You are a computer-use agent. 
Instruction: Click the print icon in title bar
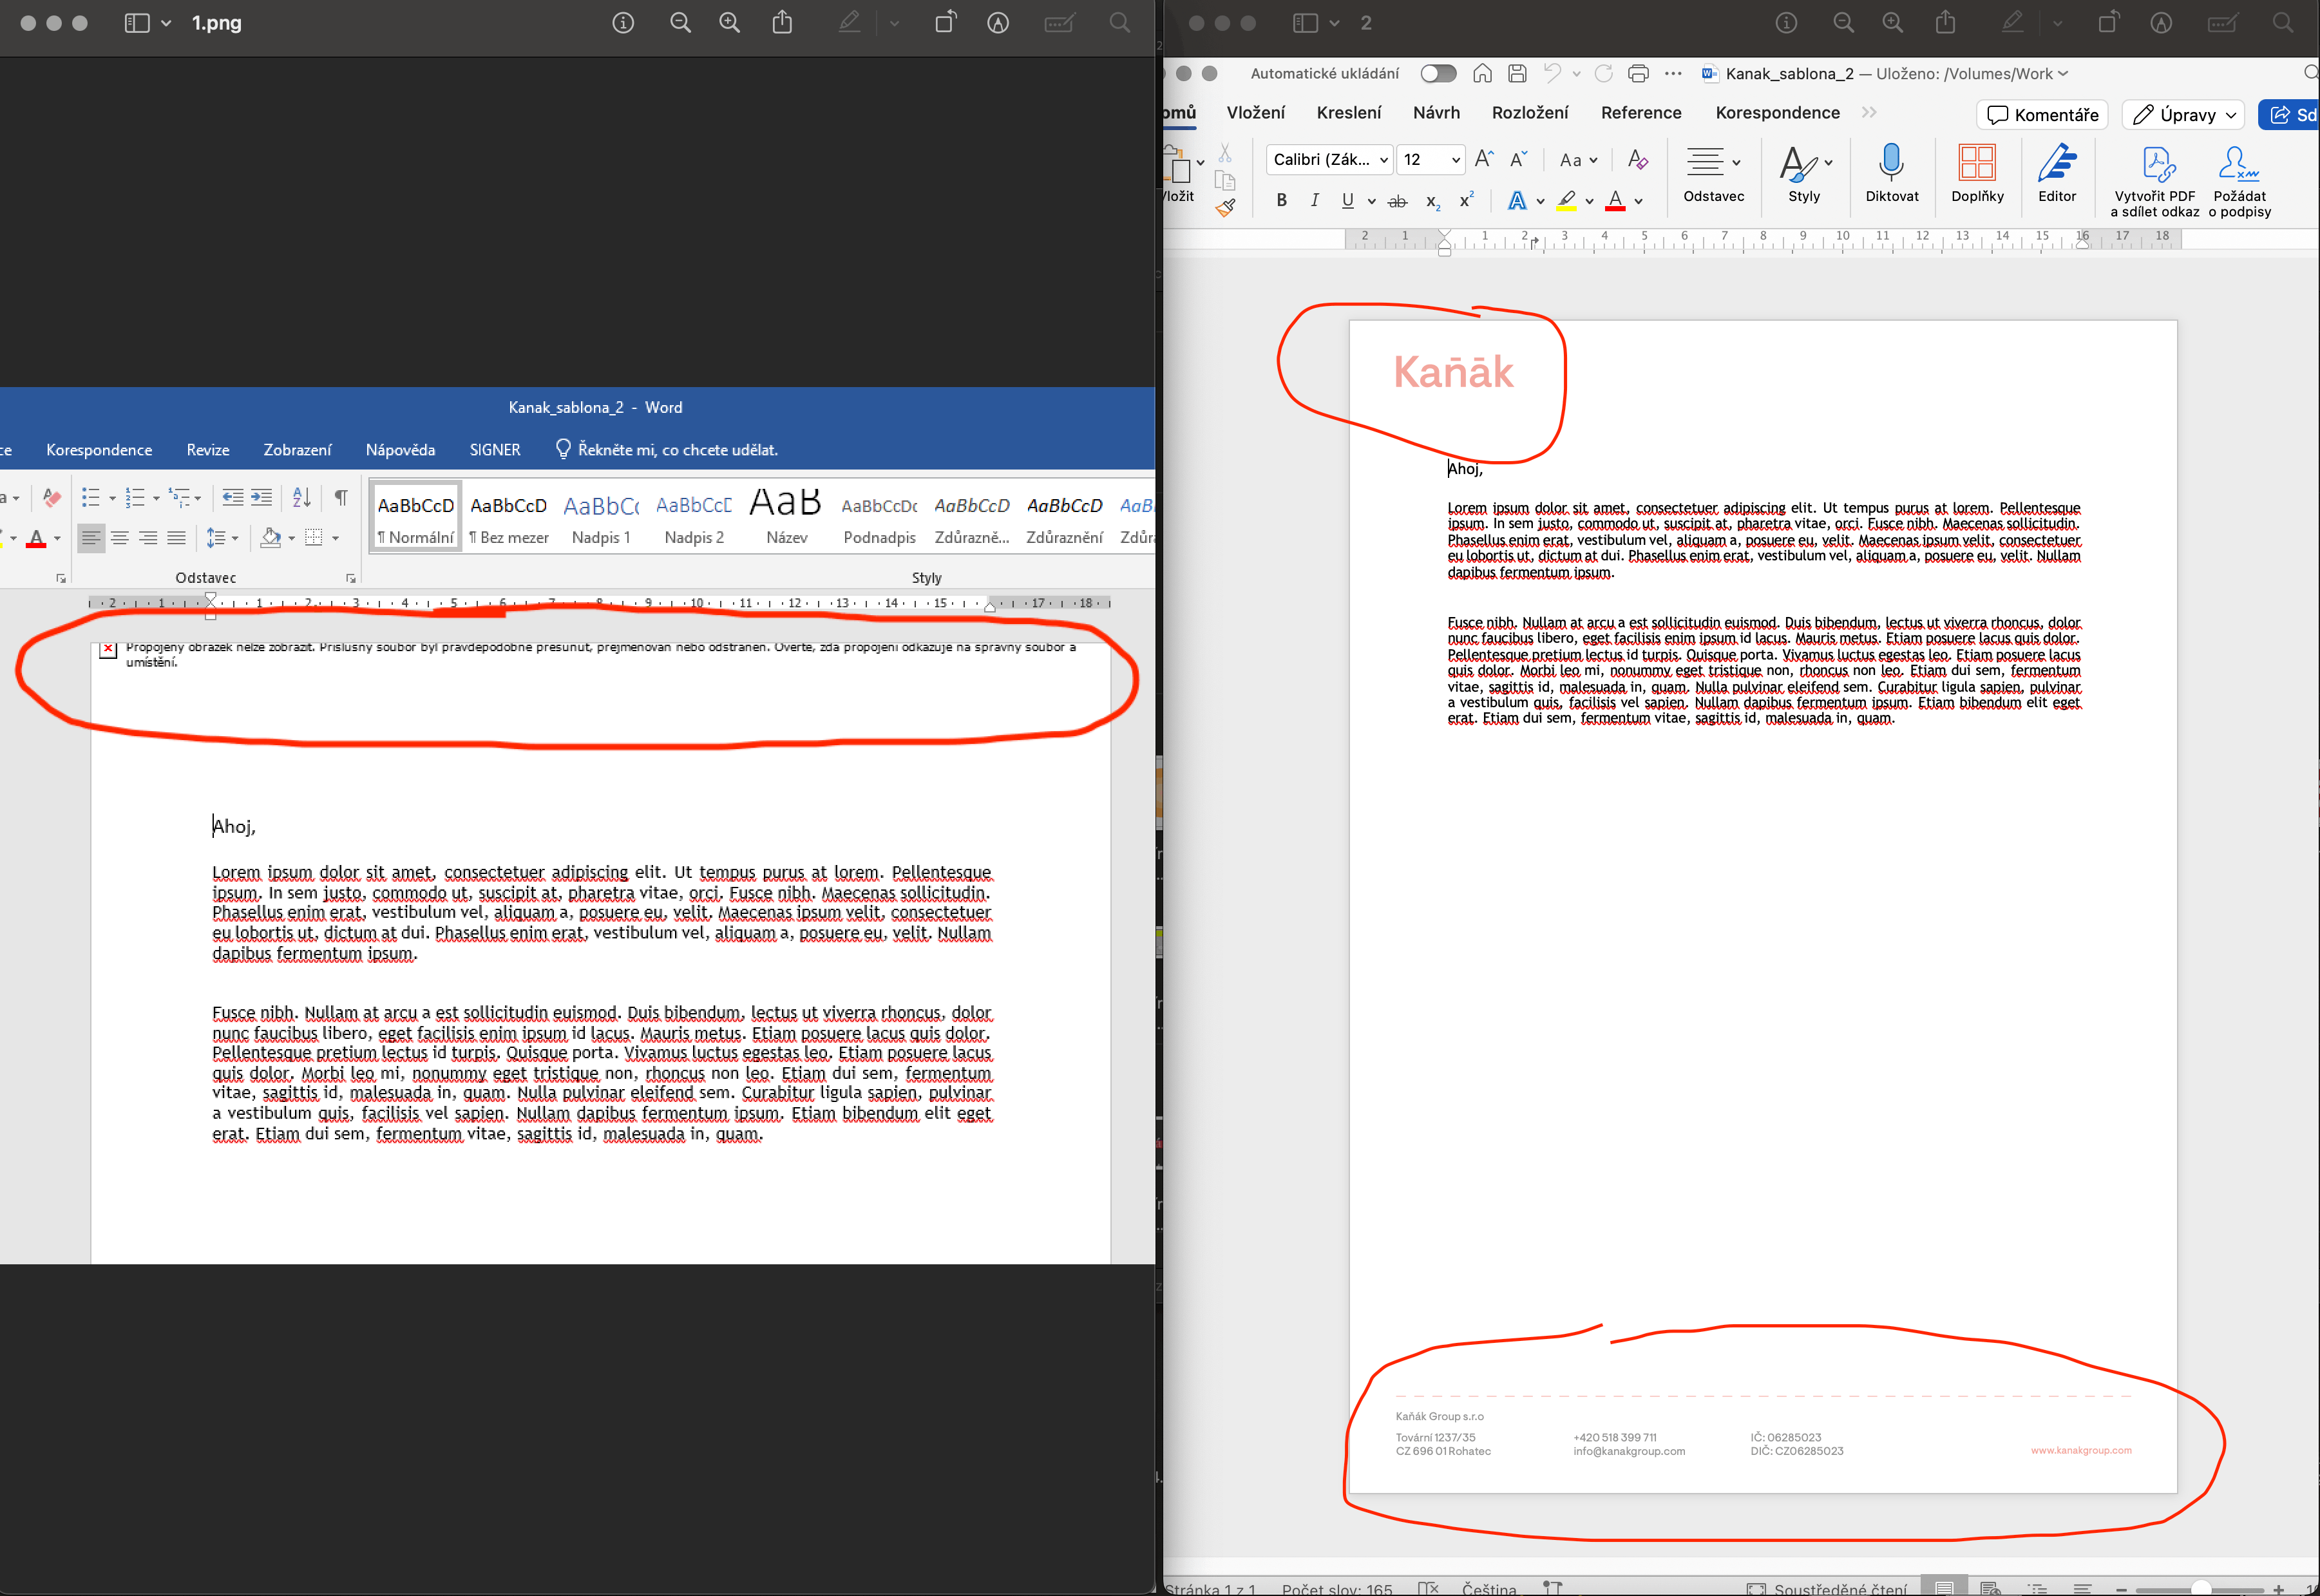coord(1638,73)
